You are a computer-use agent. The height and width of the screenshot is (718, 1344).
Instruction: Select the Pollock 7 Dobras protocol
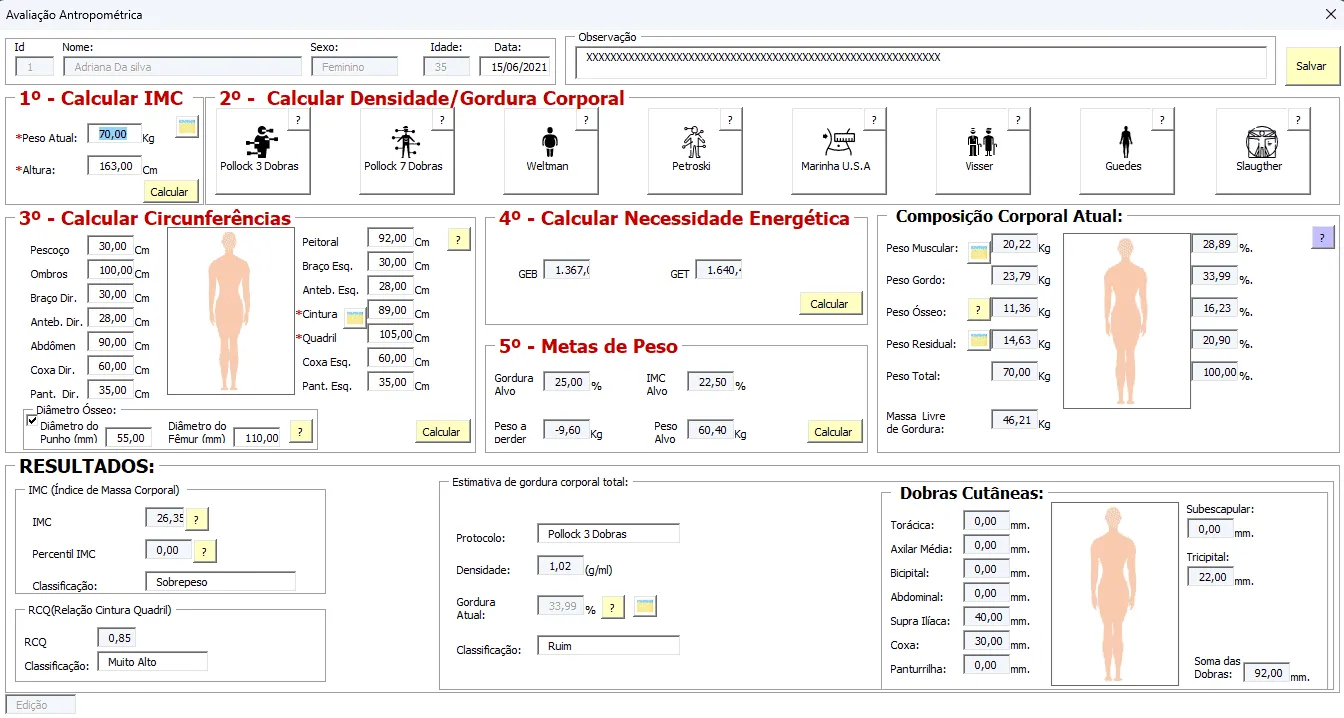point(407,151)
